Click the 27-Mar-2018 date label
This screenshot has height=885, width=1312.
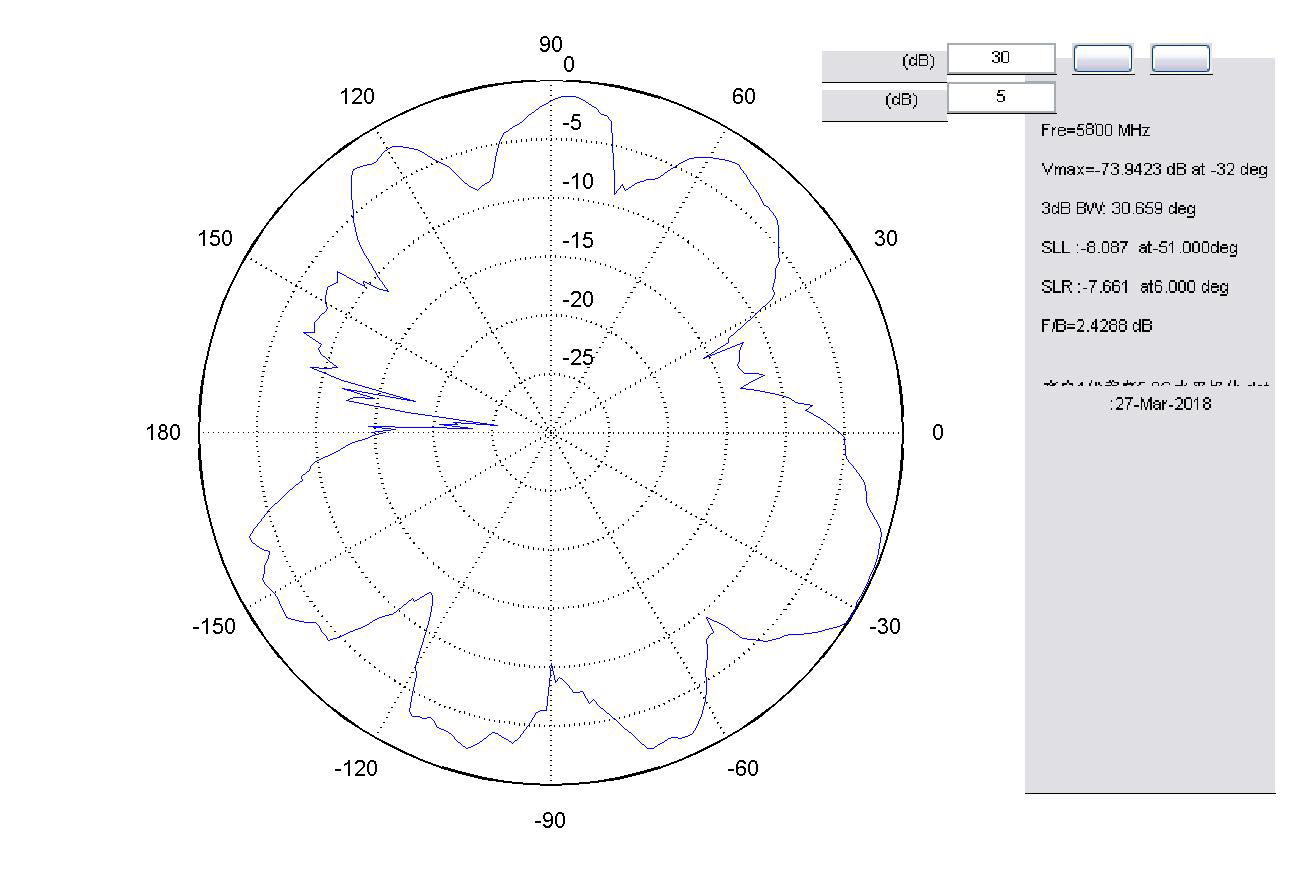(x=1160, y=404)
